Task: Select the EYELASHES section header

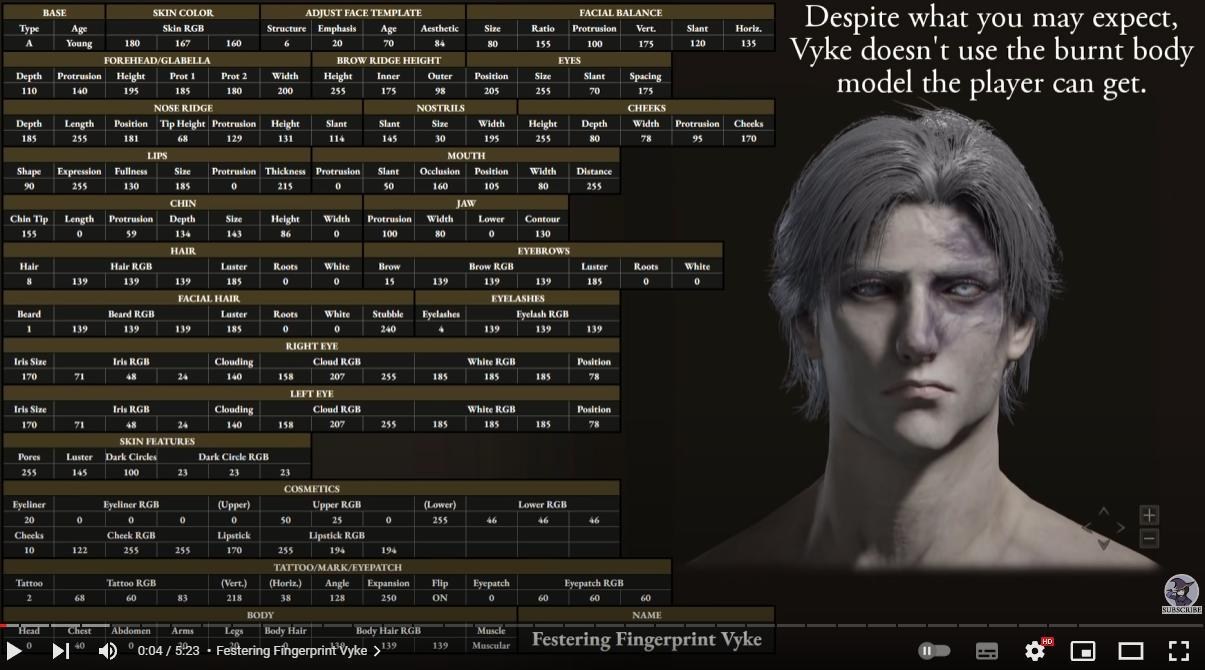Action: tap(518, 298)
